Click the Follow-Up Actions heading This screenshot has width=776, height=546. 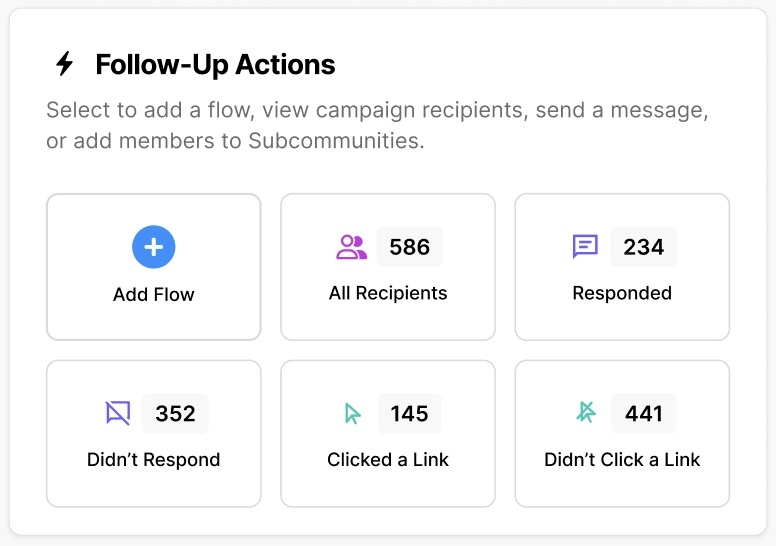click(215, 65)
